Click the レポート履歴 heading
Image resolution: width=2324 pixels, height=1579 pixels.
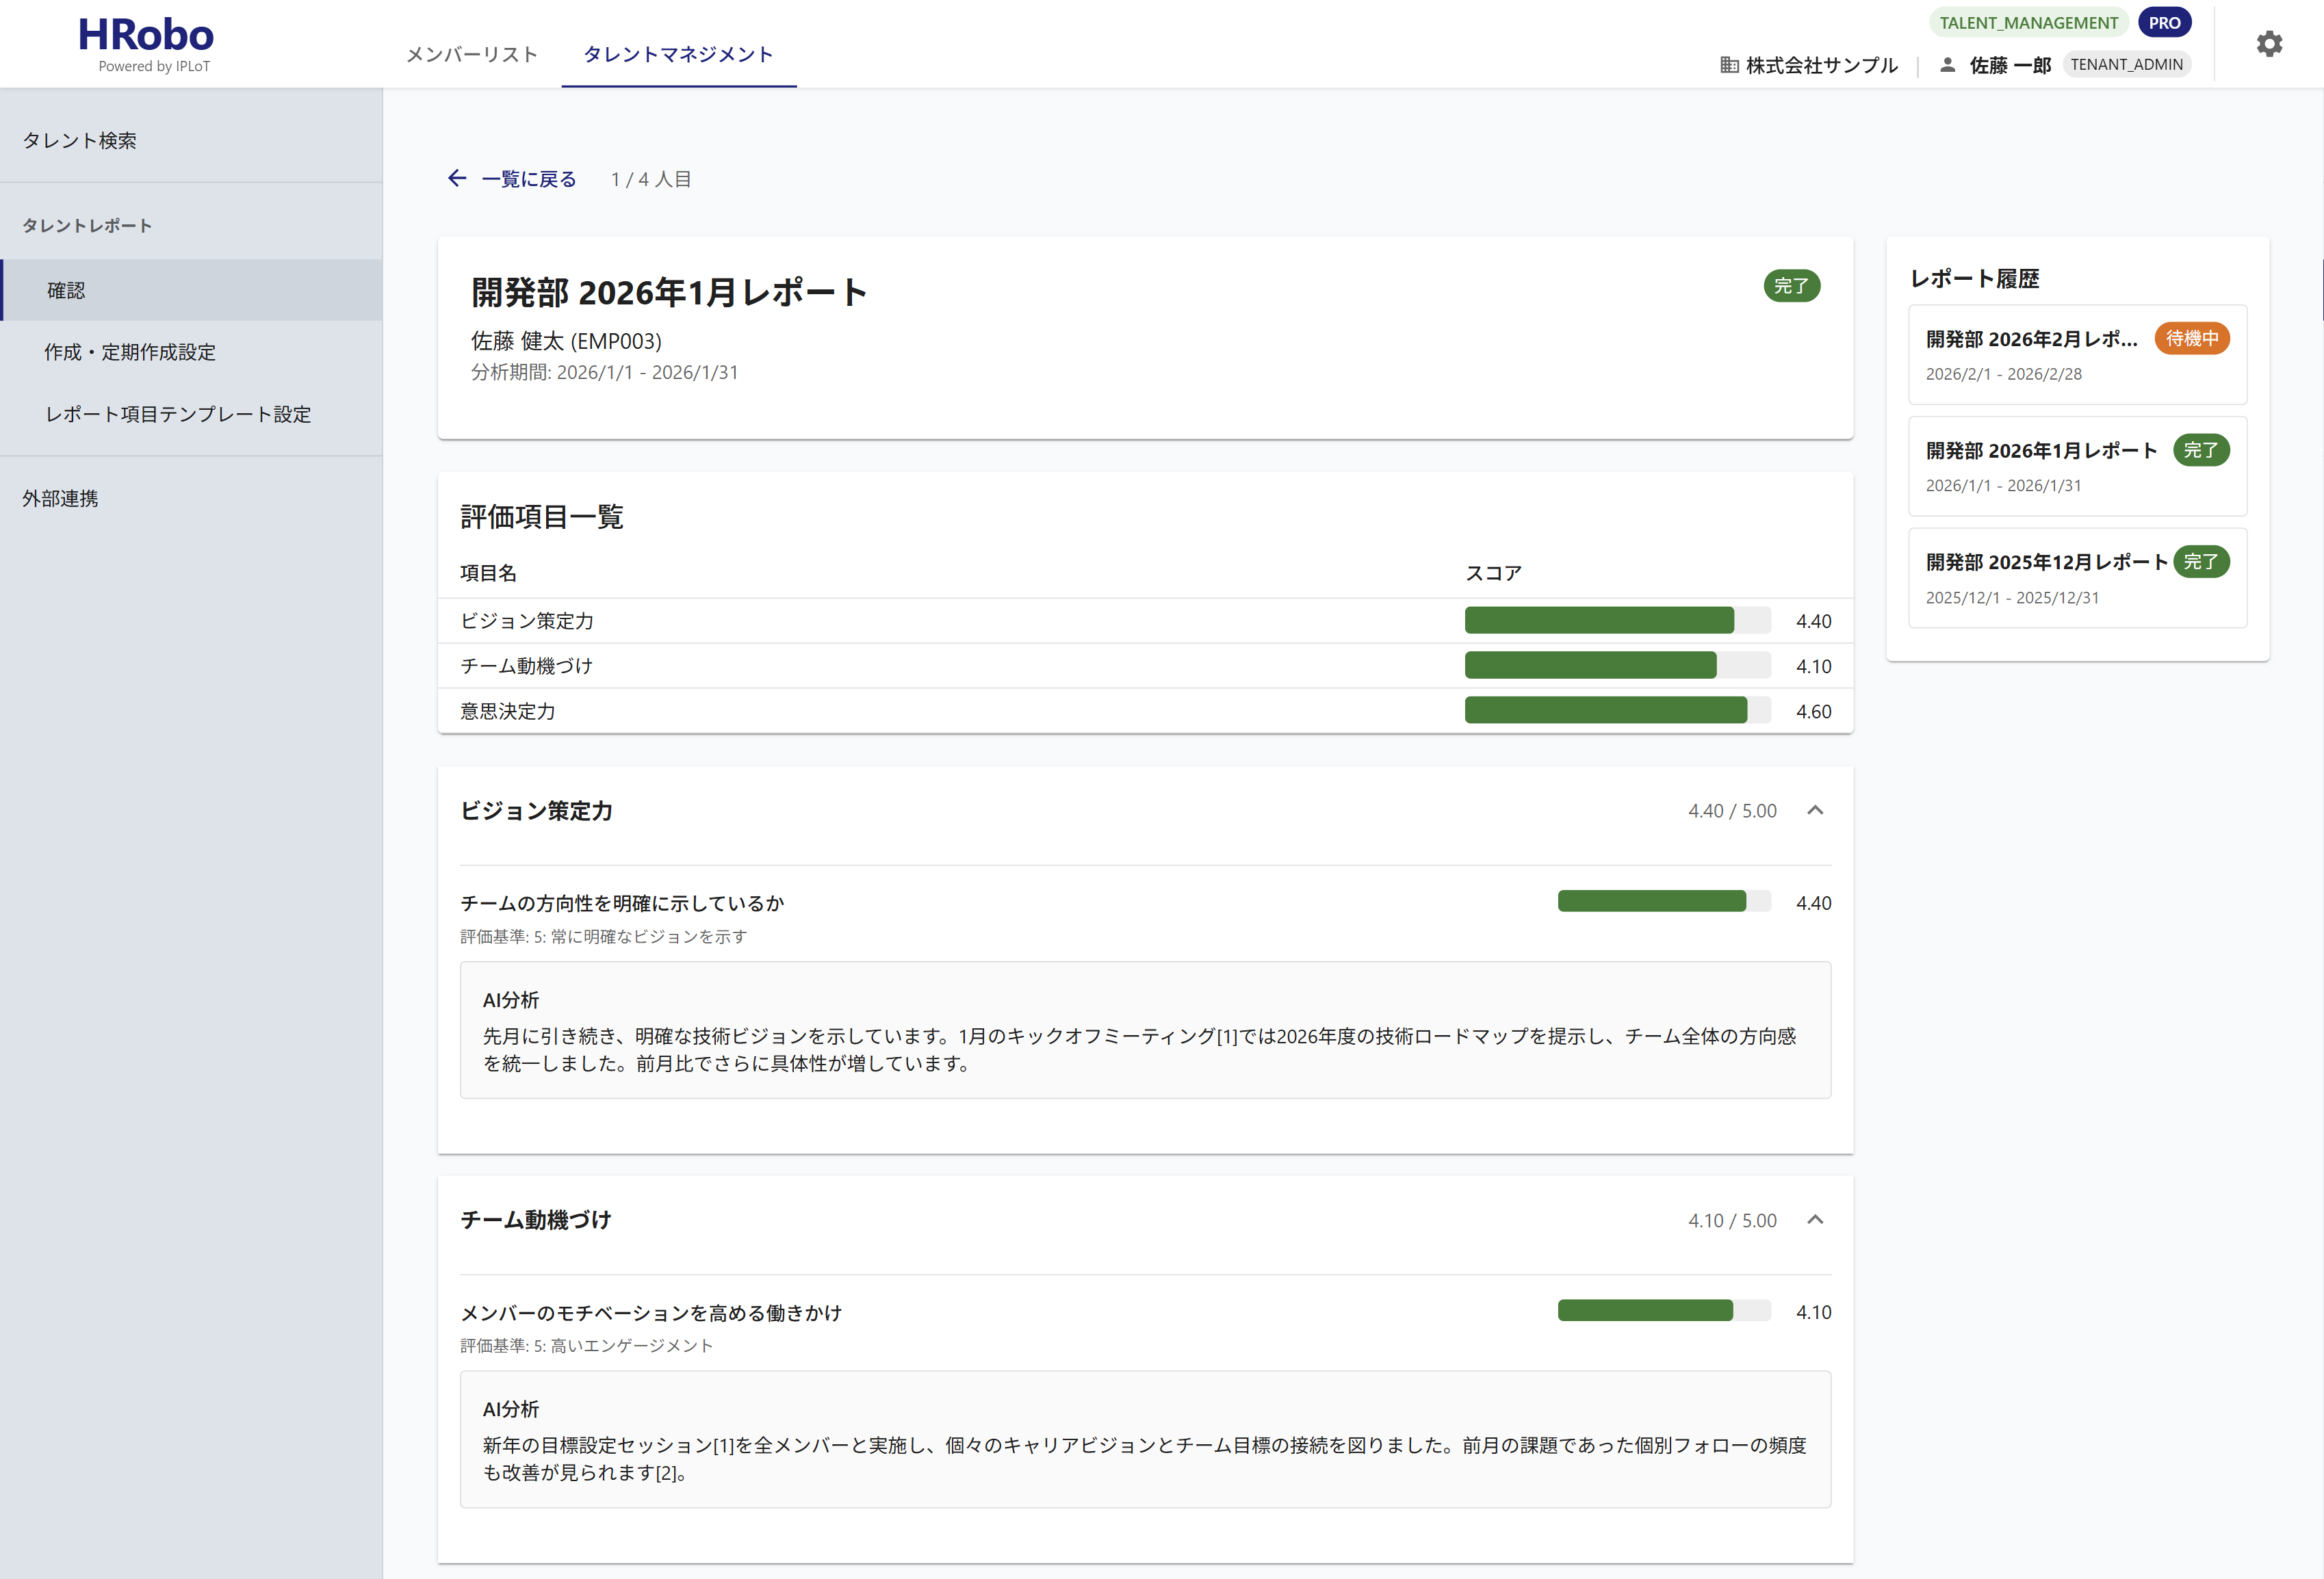pos(1974,278)
